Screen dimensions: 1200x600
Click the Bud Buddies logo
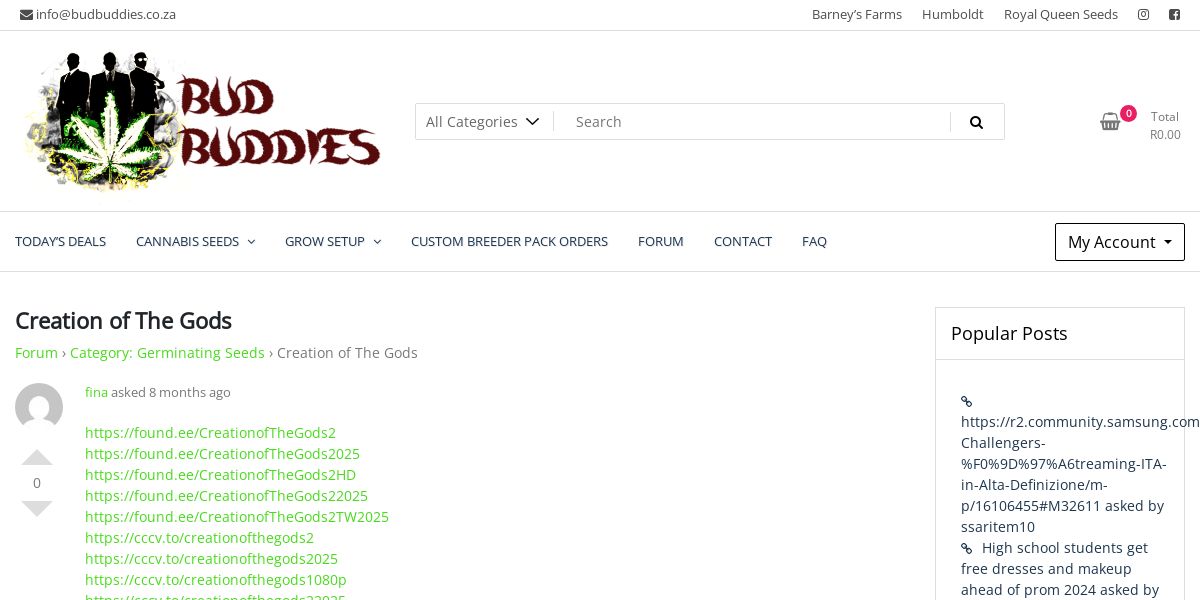[203, 121]
